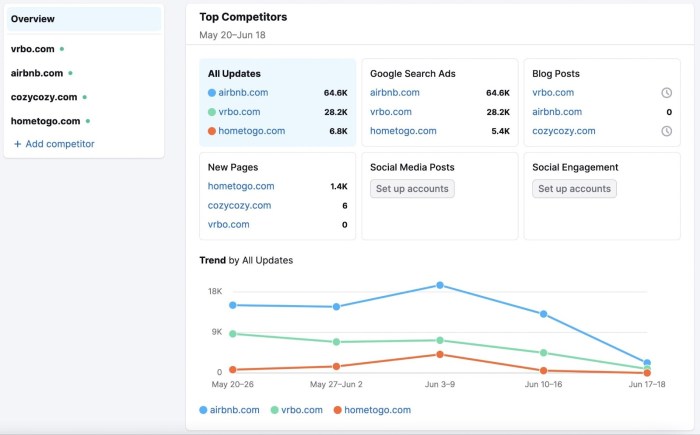Image resolution: width=700 pixels, height=435 pixels.
Task: Click the Social Engagement card heading
Action: [575, 167]
